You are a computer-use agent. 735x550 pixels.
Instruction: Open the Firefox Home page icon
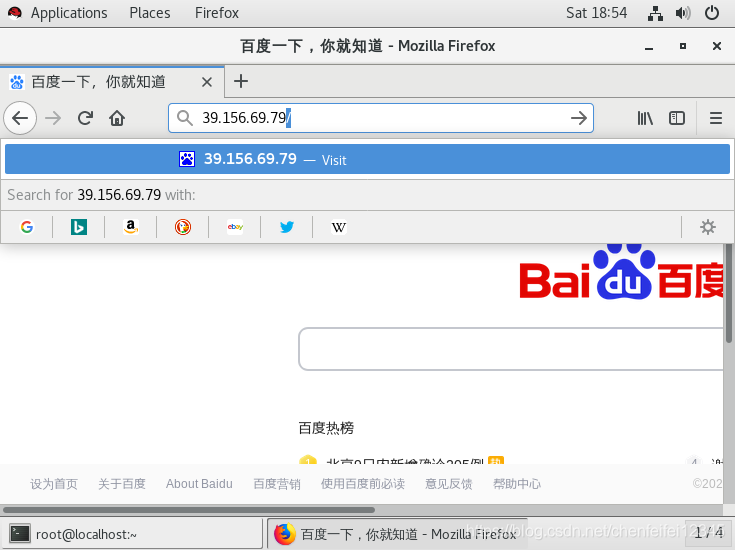[117, 118]
